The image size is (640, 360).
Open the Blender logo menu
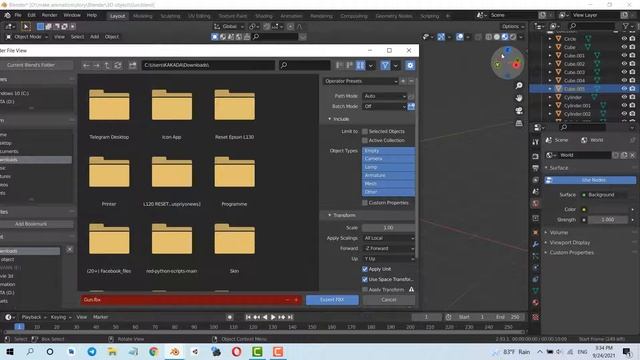[x=7, y=16]
